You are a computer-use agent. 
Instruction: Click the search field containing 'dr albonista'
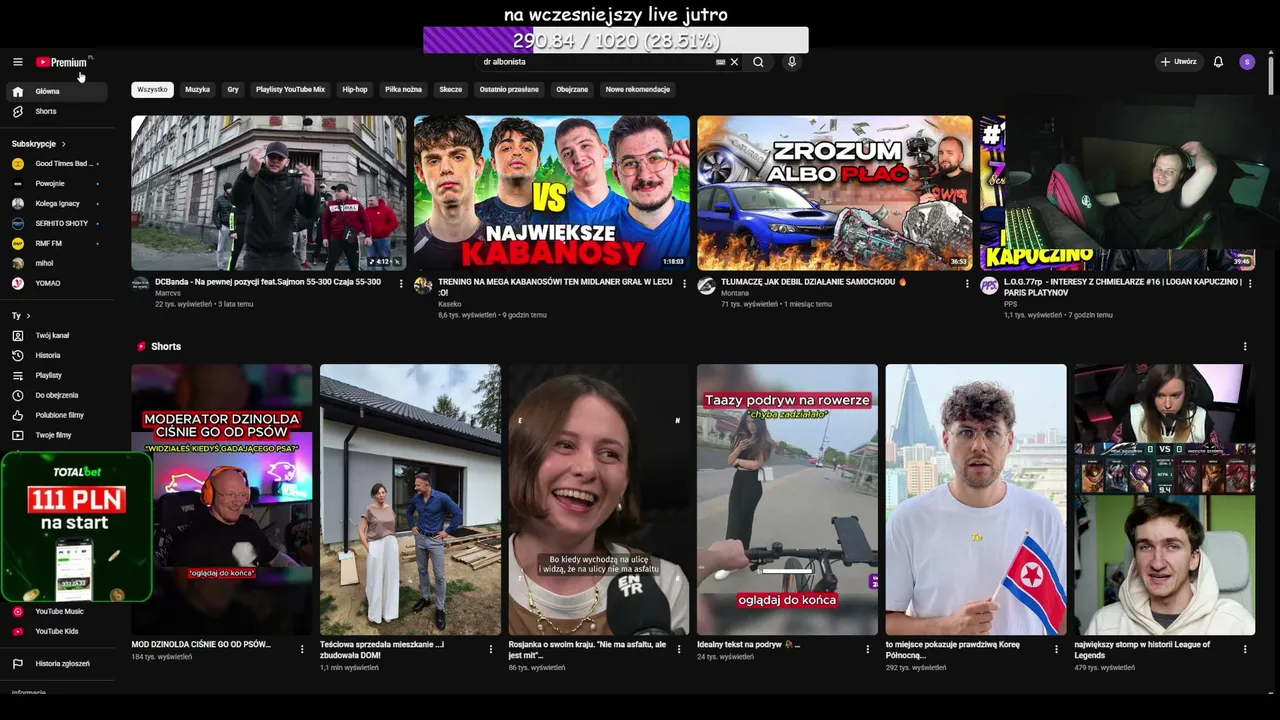click(x=596, y=62)
